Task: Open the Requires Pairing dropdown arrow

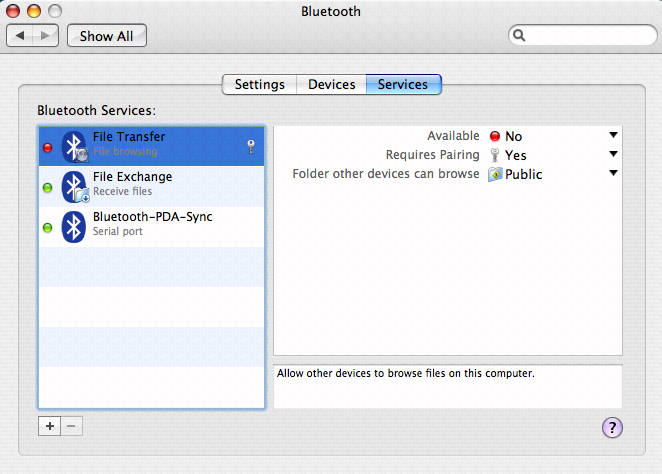Action: [x=613, y=154]
